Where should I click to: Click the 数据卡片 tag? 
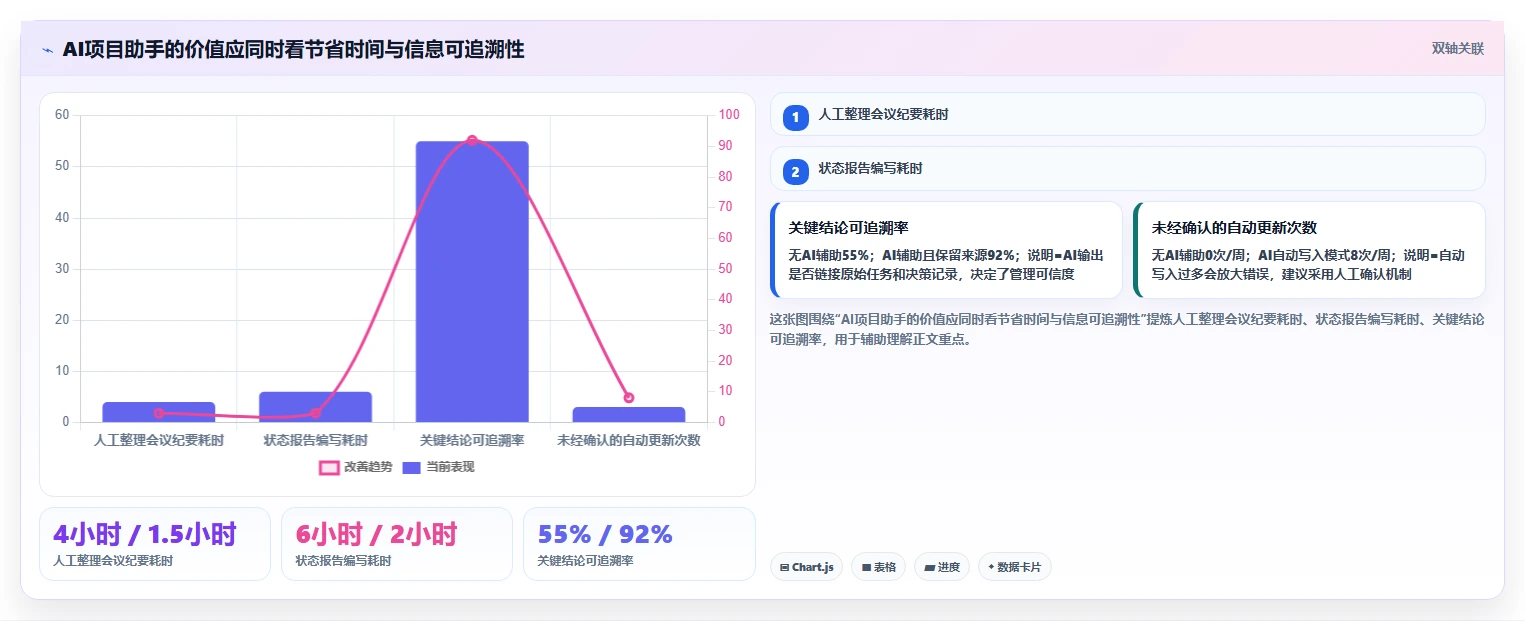click(x=1014, y=567)
